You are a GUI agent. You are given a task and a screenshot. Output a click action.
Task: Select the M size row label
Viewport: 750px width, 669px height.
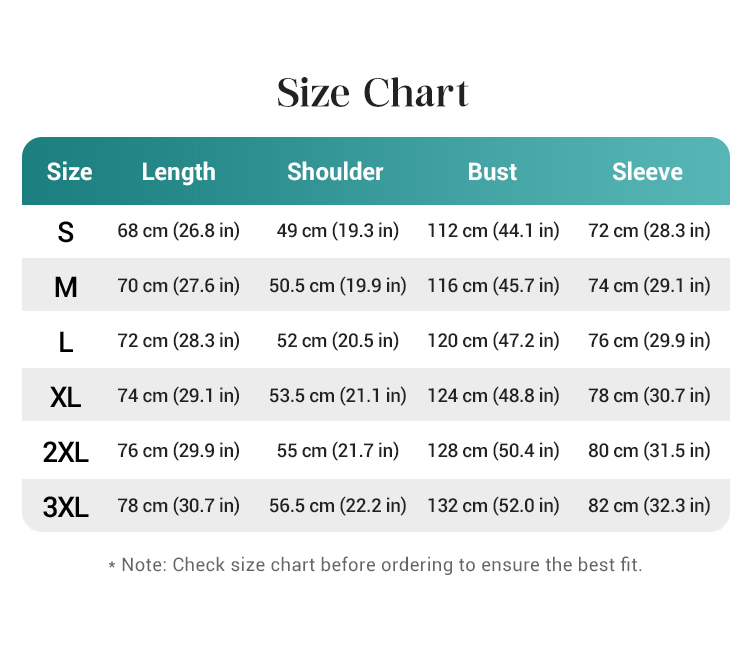(x=66, y=287)
